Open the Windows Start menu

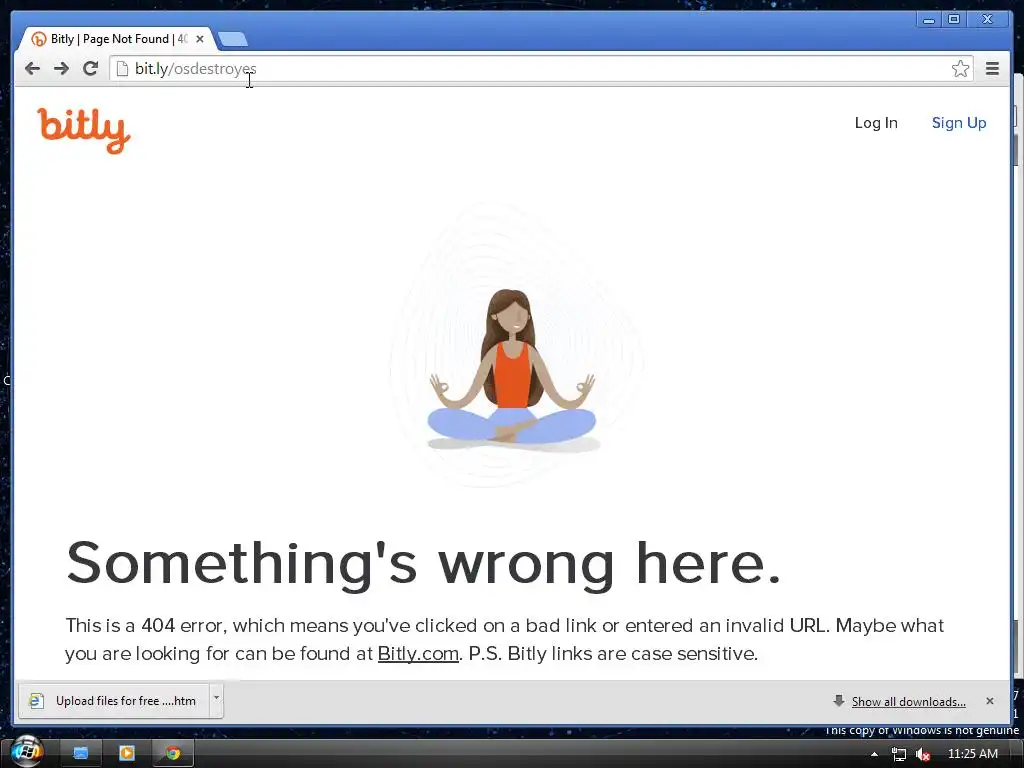pos(26,752)
